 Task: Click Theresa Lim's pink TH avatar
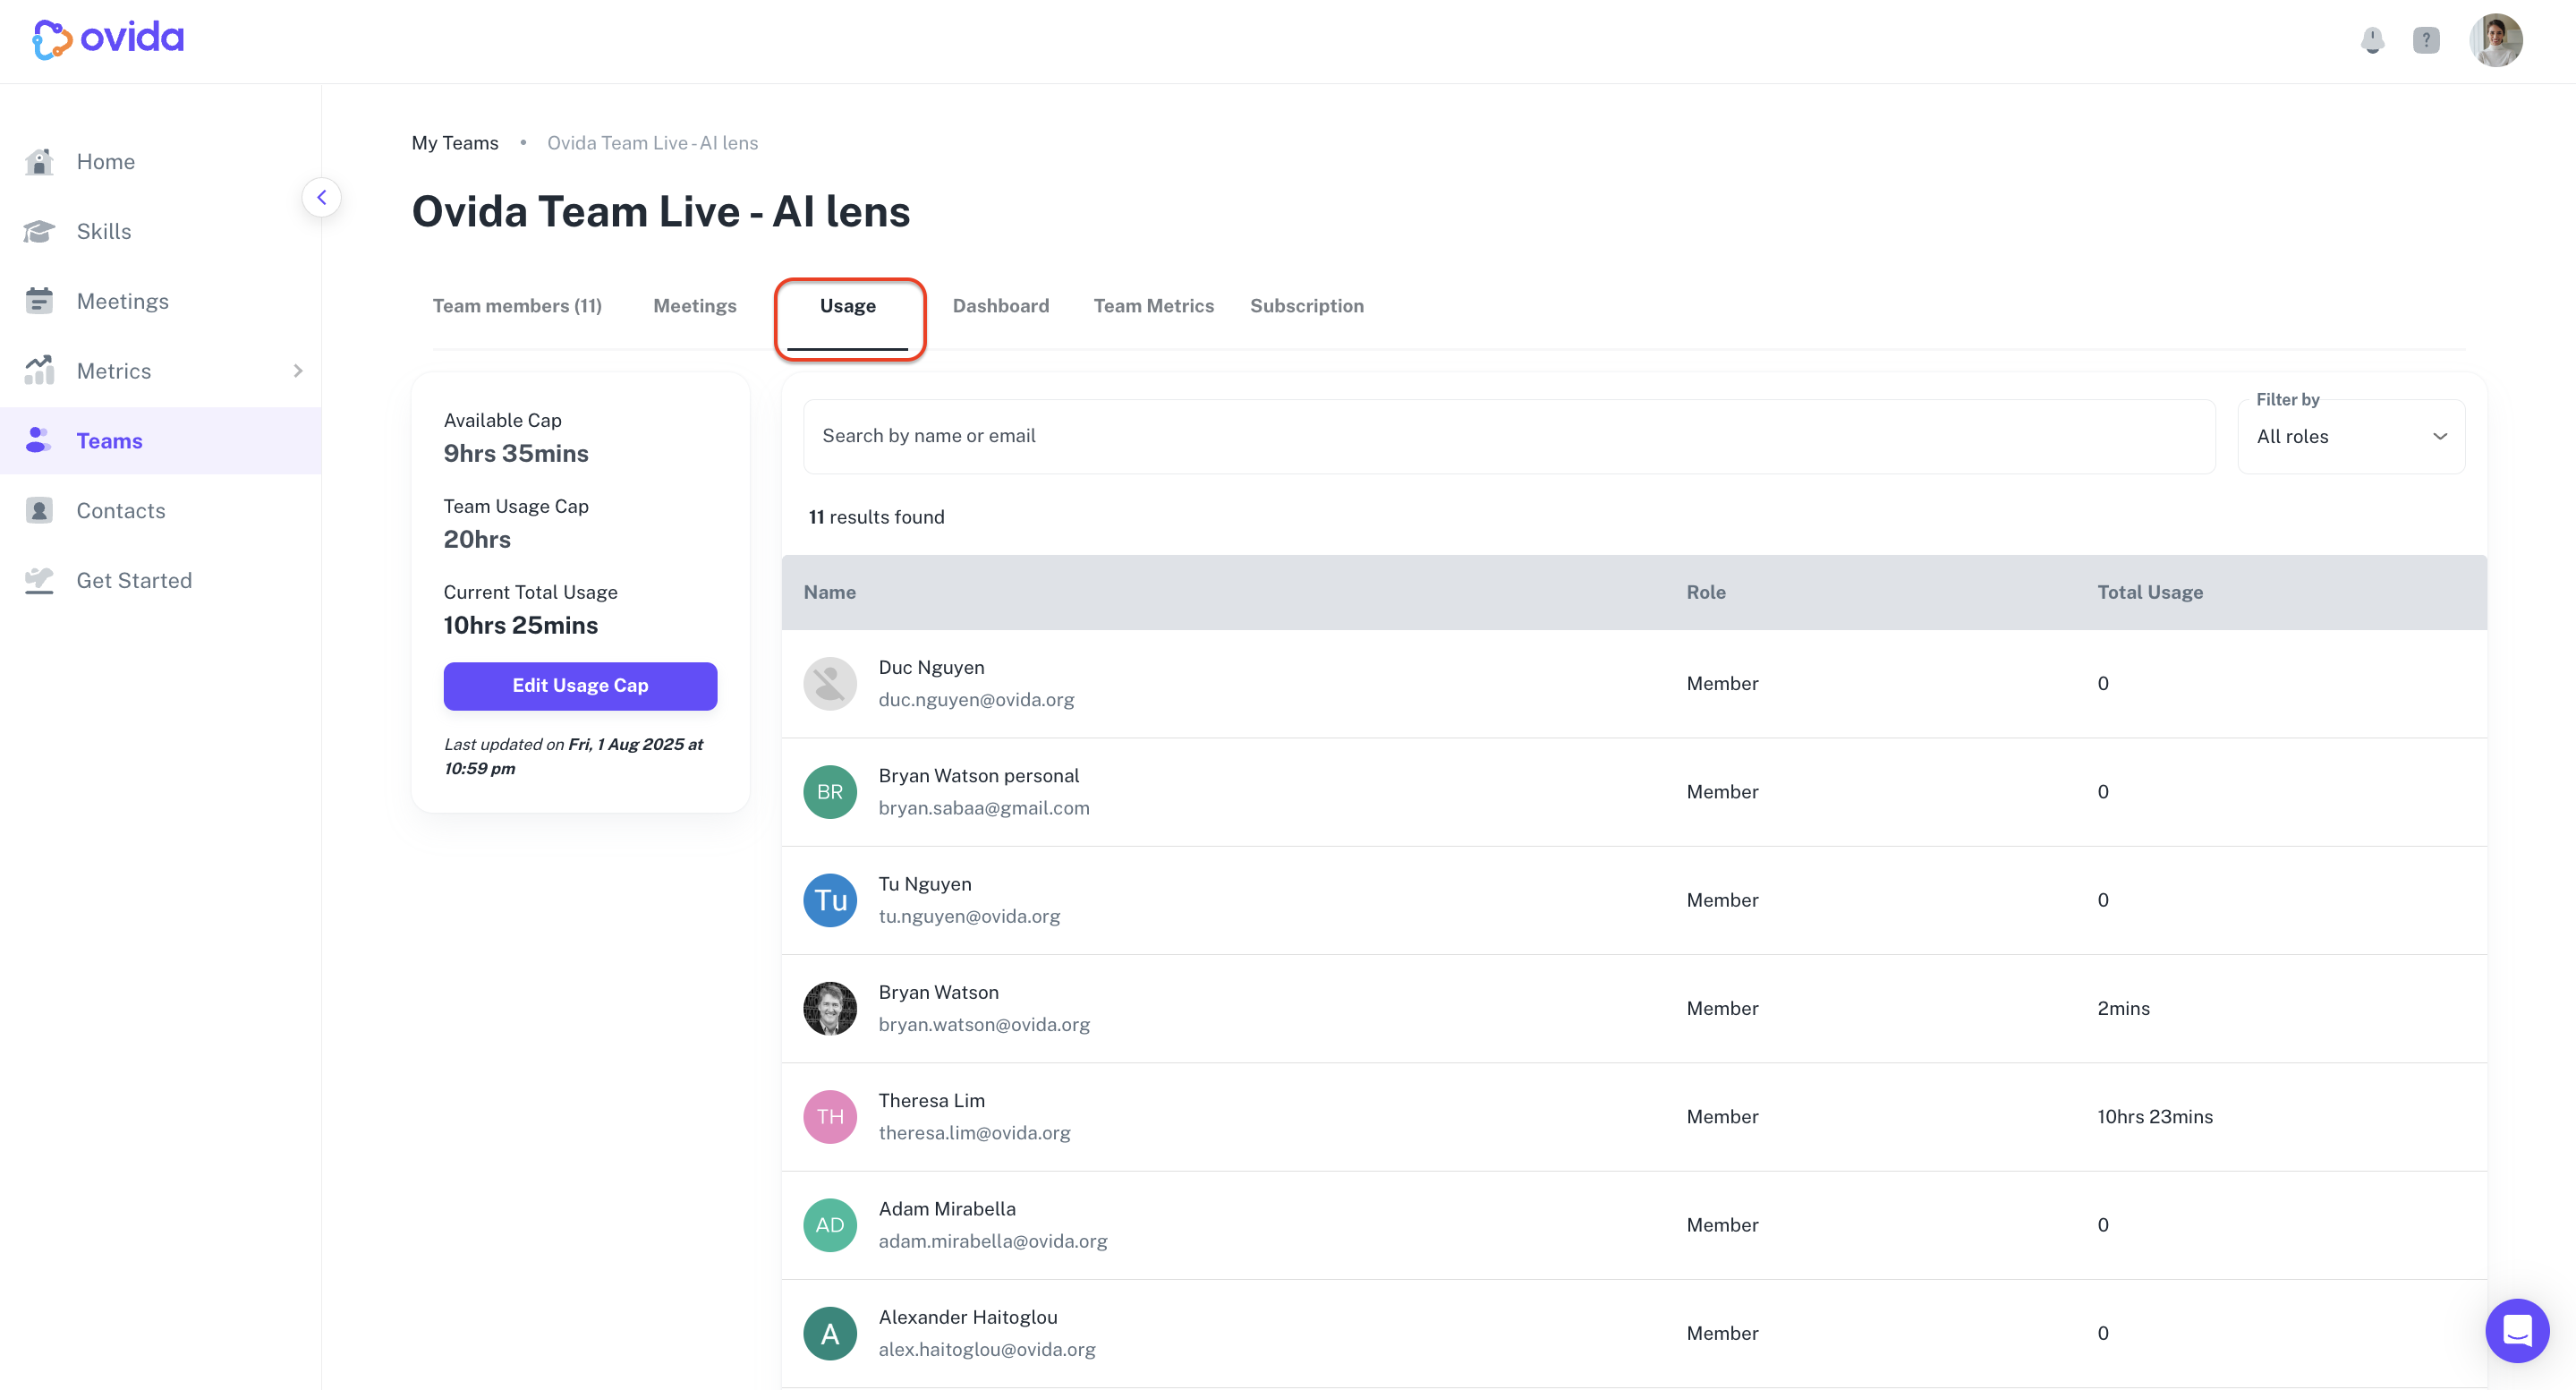pyautogui.click(x=830, y=1117)
